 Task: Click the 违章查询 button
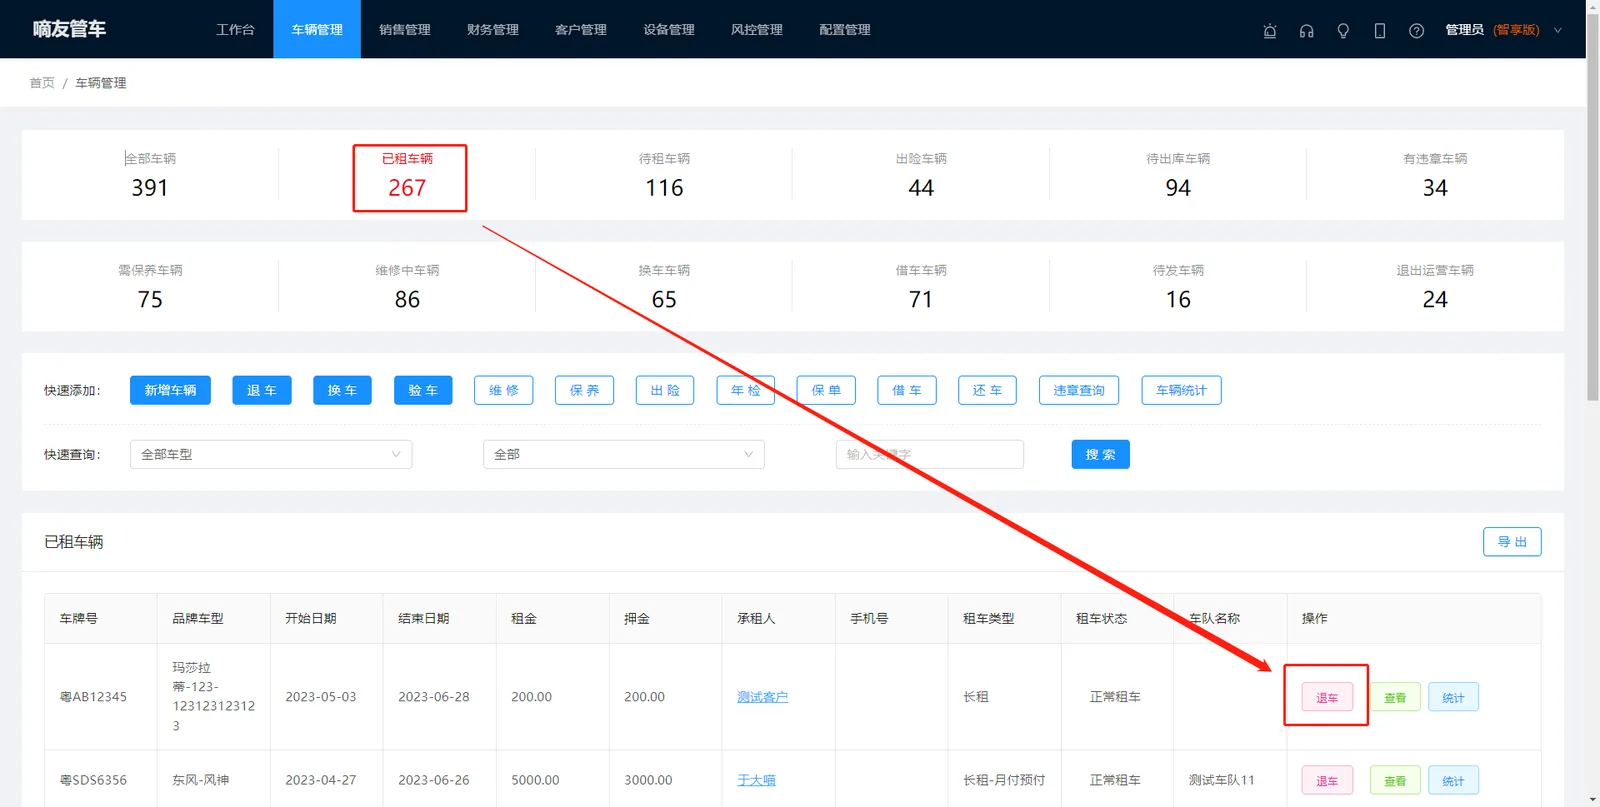(1079, 390)
